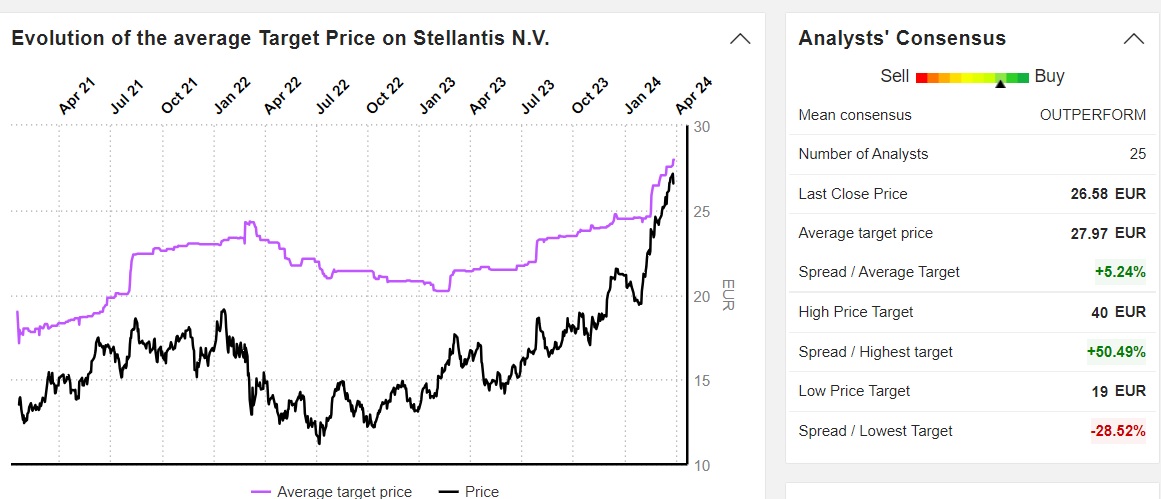Viewport: 1161px width, 499px height.
Task: Click the Mean consensus OUTPERFORM value
Action: [x=1093, y=115]
